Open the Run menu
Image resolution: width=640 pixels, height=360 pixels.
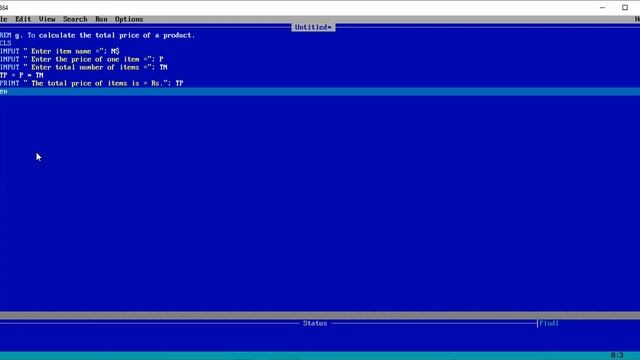click(x=101, y=19)
